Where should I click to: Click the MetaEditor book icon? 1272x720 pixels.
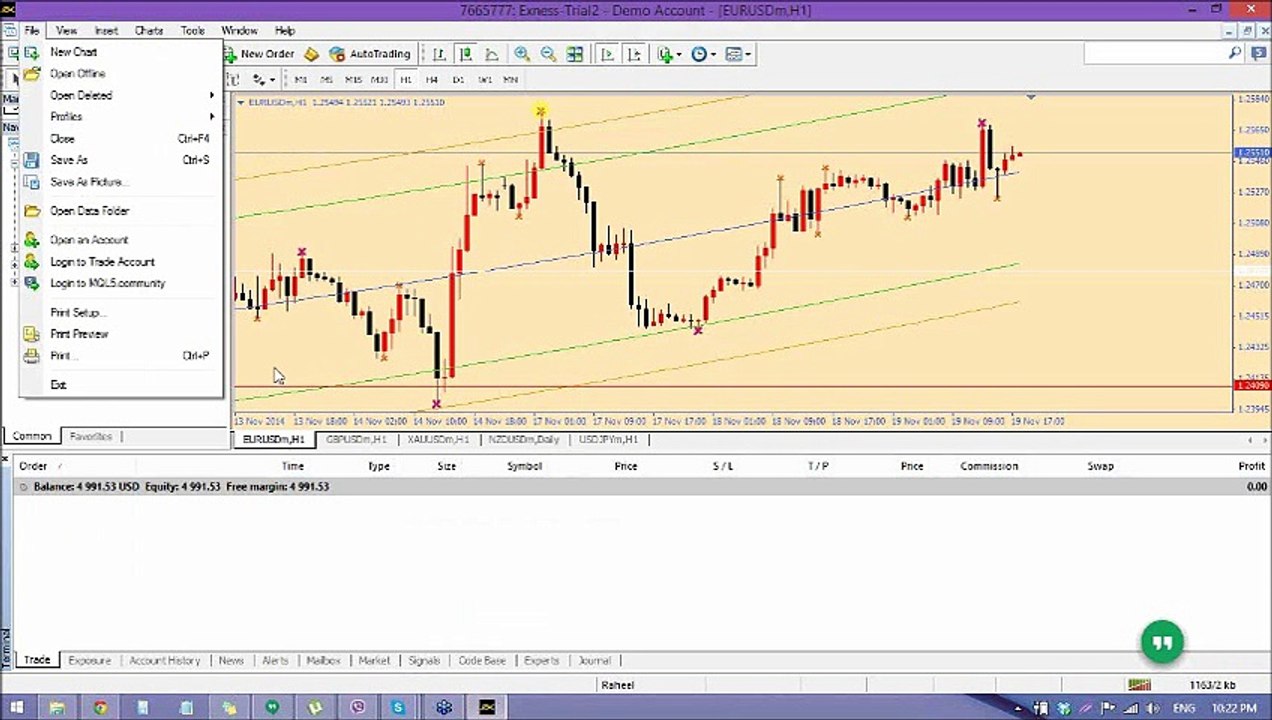311,54
